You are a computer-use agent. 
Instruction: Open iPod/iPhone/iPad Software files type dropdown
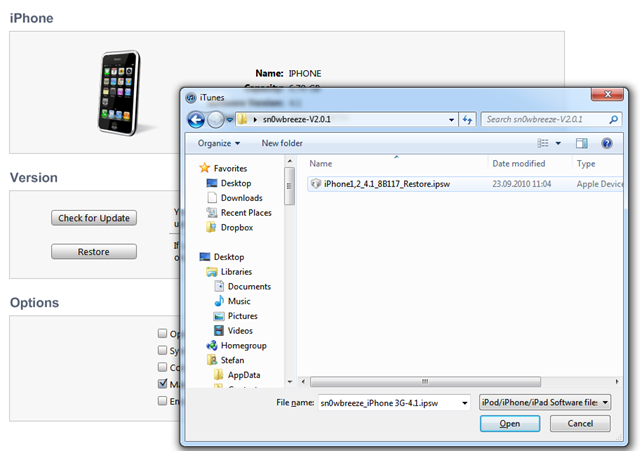tap(545, 402)
